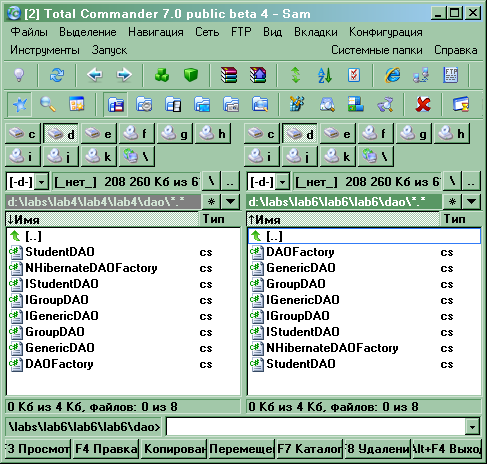Switch left panel to drive k
The width and height of the screenshot is (487, 464).
tap(99, 156)
